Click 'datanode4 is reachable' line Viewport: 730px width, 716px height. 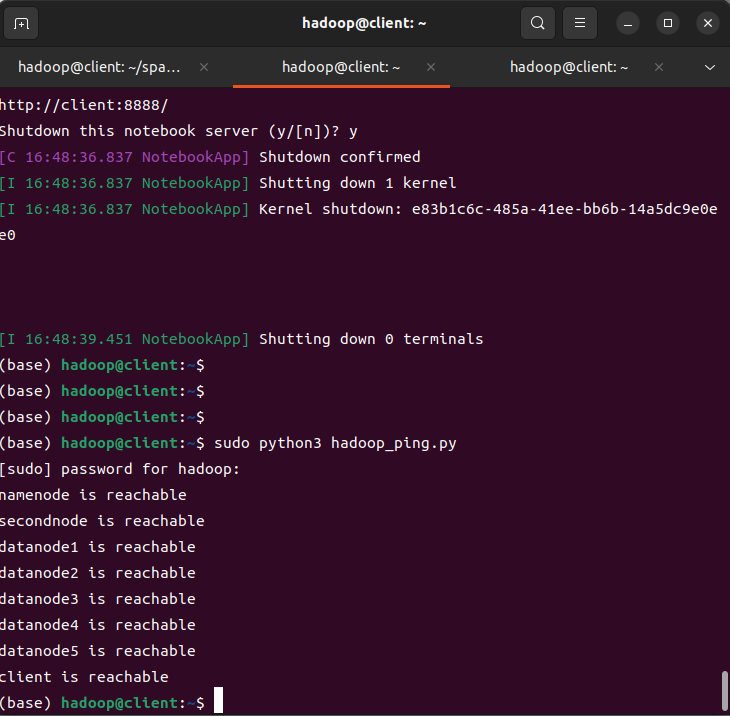point(98,625)
